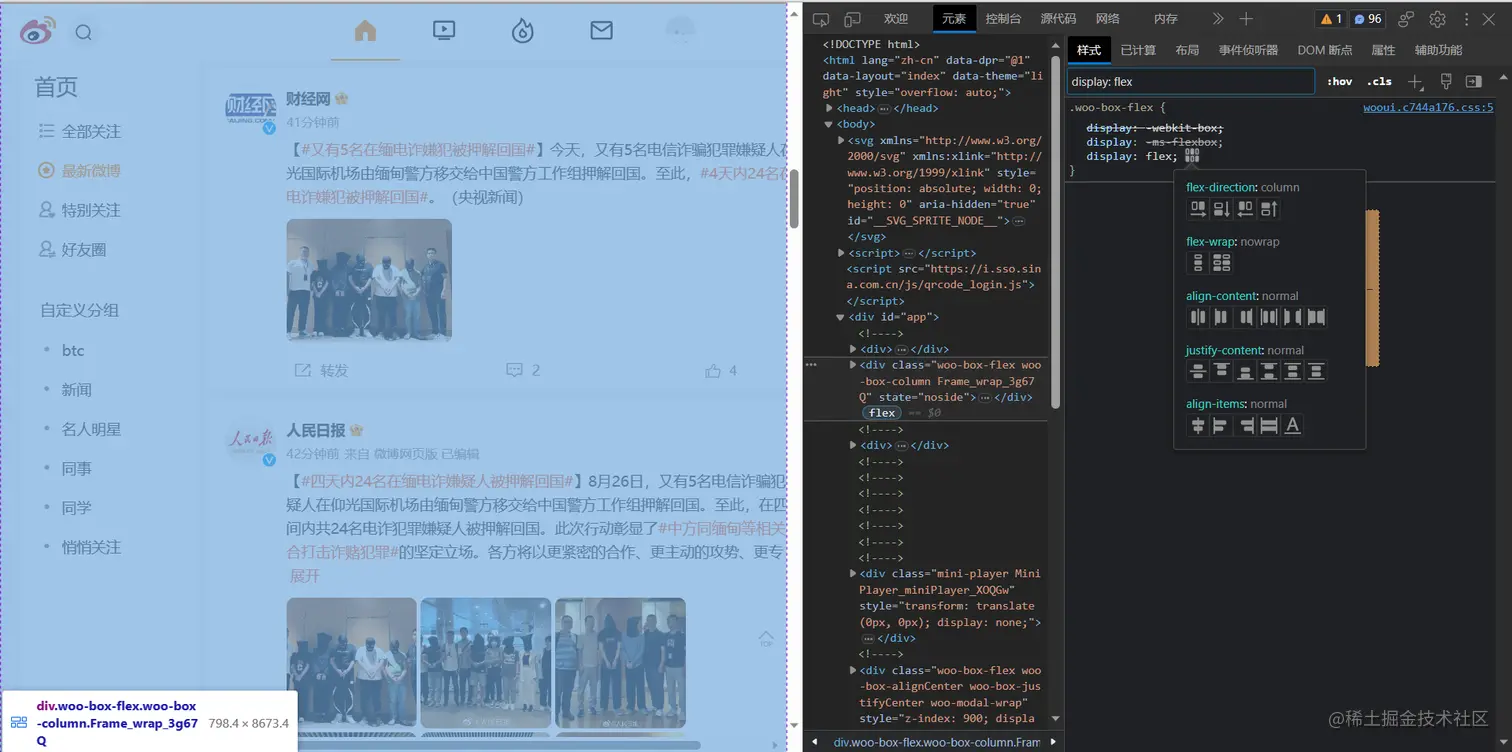1512x752 pixels.
Task: Activate the DevTools element inspect picker
Action: pos(821,19)
